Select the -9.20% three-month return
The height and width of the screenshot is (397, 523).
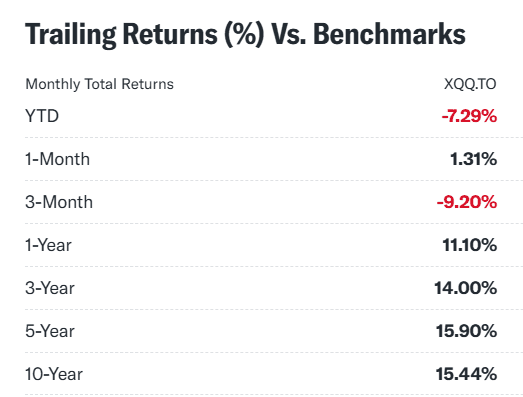tap(467, 202)
